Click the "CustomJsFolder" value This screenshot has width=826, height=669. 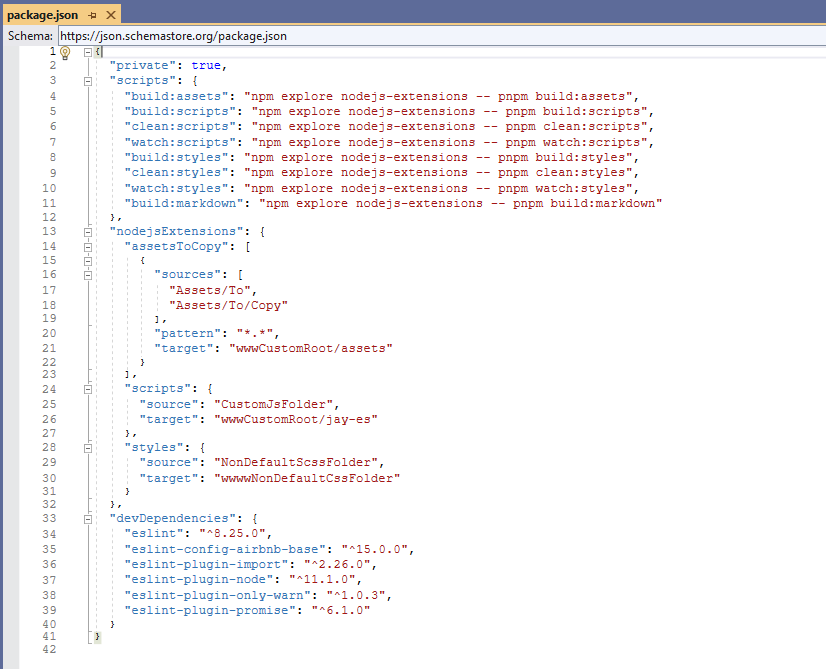273,405
